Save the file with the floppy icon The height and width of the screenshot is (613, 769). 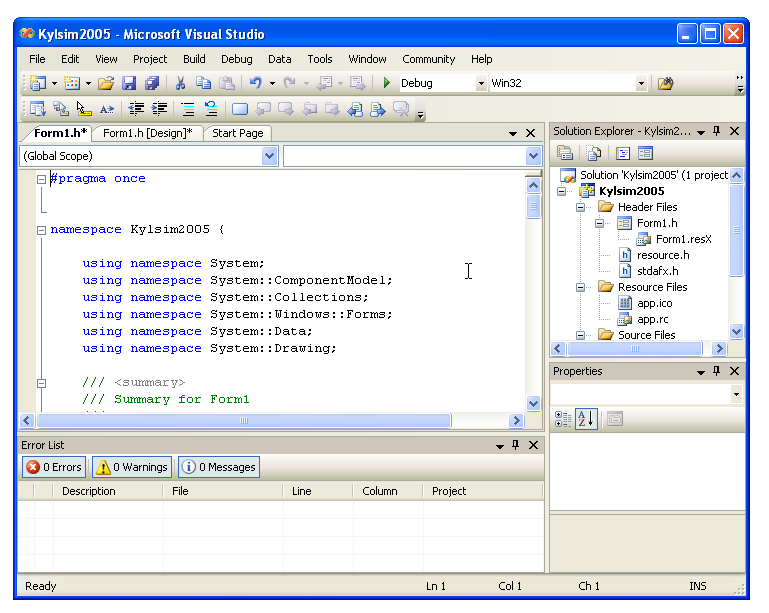click(128, 83)
